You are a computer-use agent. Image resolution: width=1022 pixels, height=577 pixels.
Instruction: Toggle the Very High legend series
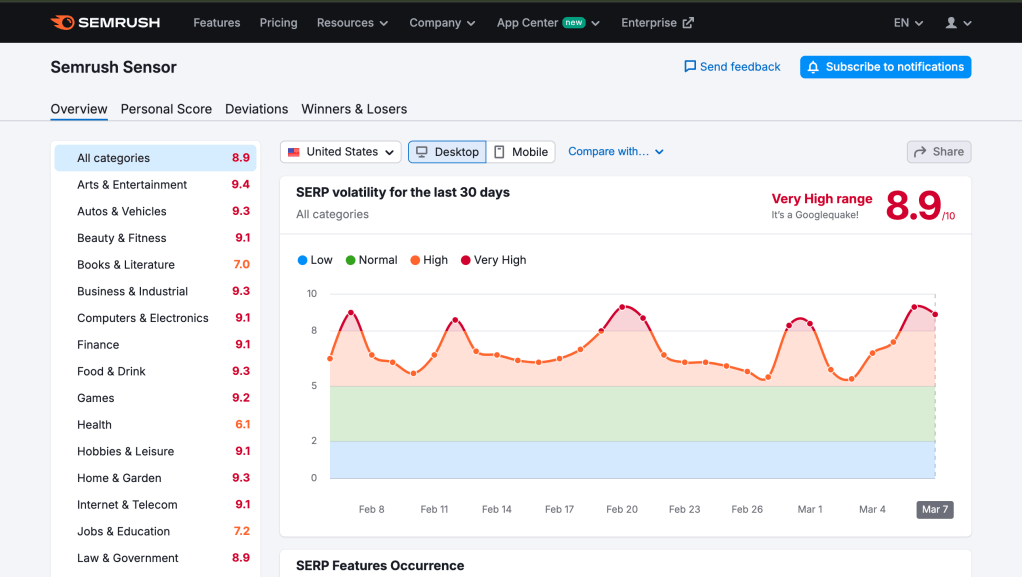pos(493,260)
